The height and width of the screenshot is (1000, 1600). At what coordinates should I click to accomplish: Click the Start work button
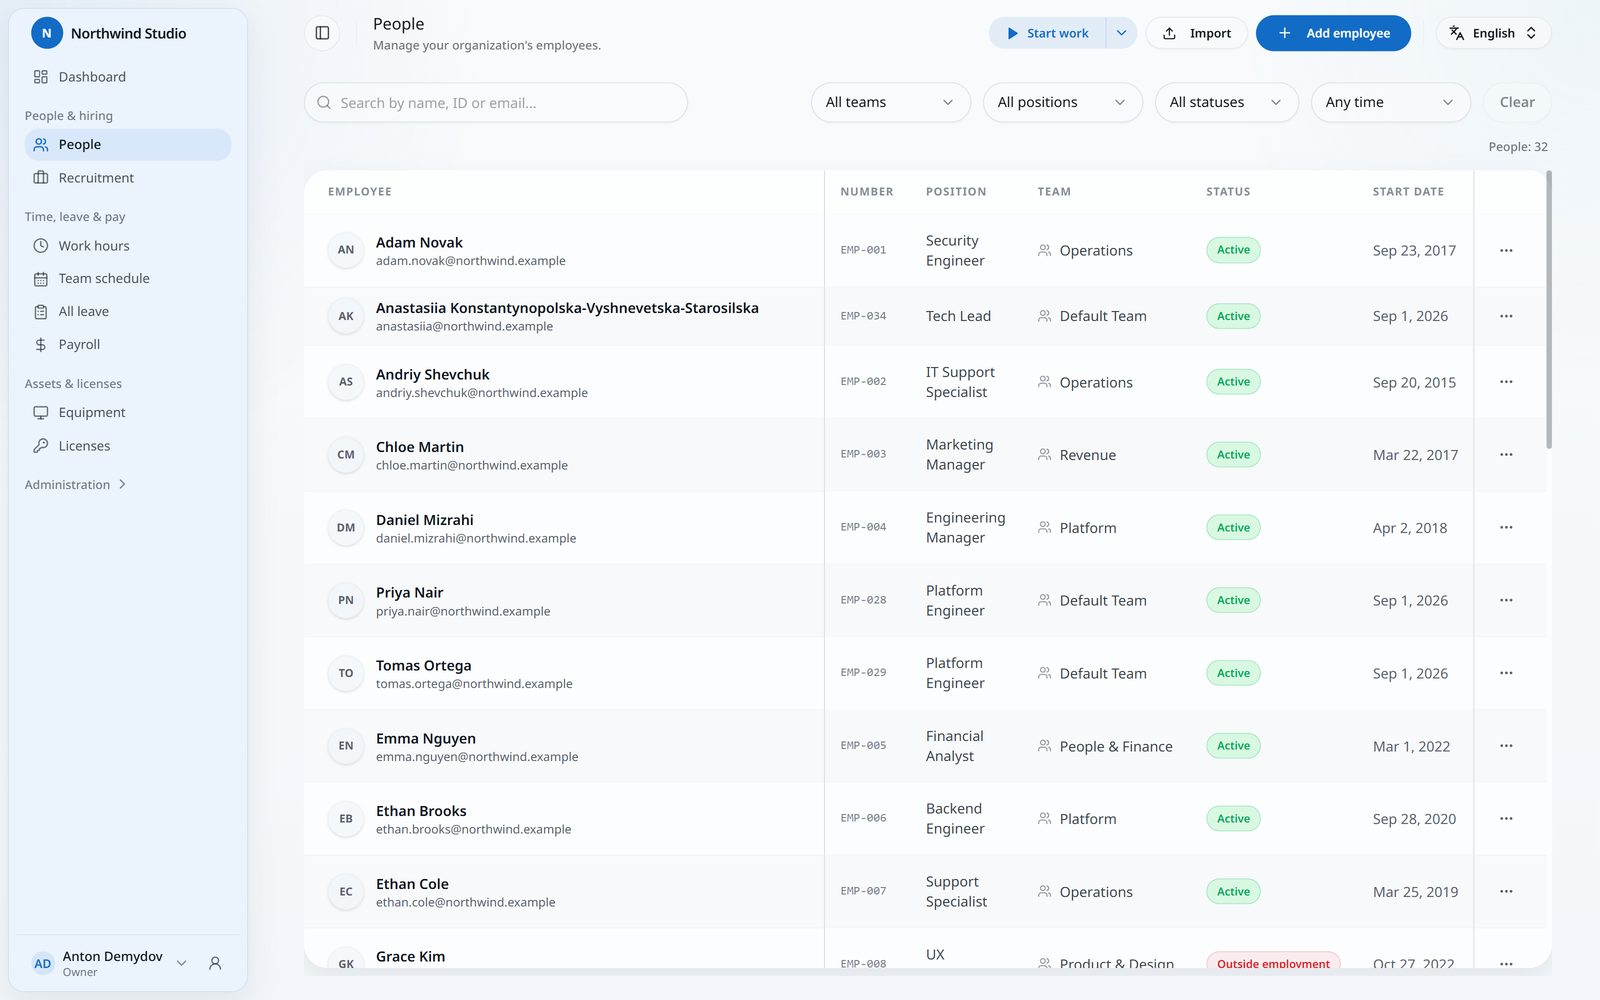click(1047, 33)
